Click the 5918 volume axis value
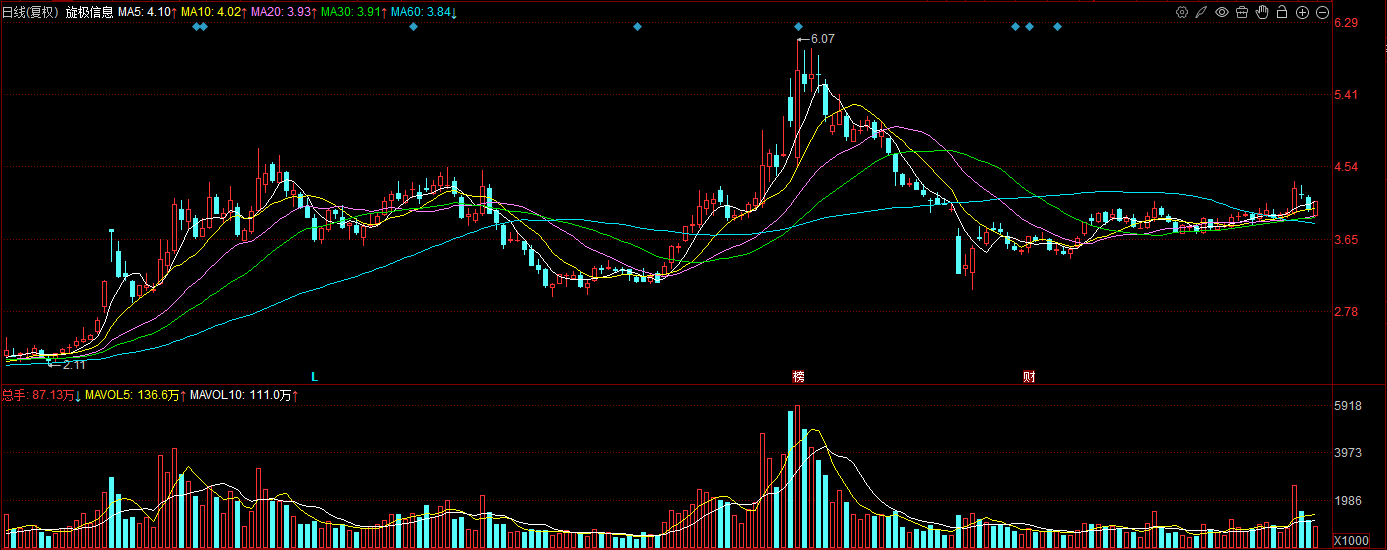This screenshot has height=550, width=1387. pyautogui.click(x=1349, y=406)
